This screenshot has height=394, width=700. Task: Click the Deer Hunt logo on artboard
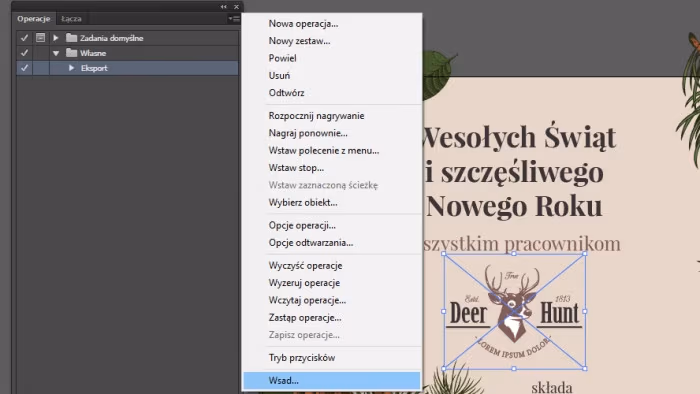[514, 311]
